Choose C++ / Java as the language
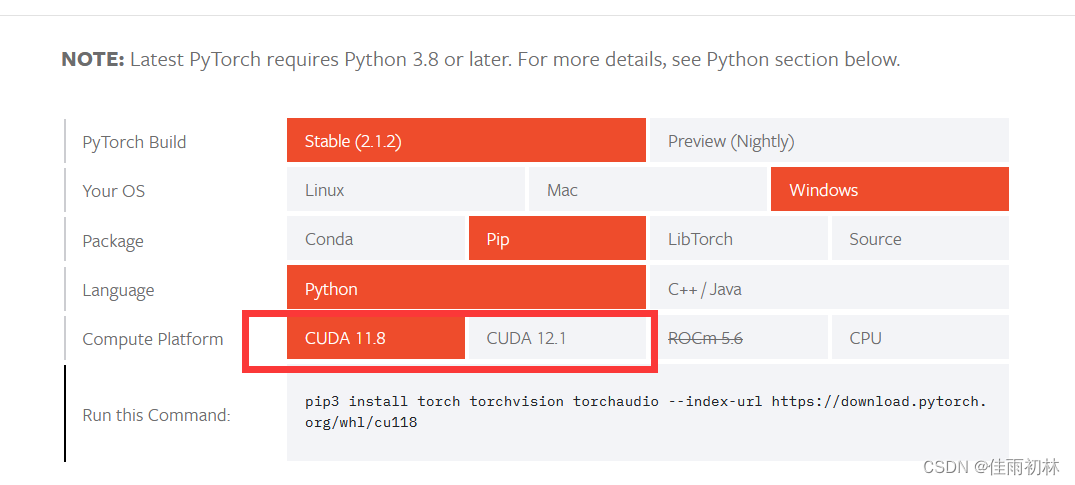The width and height of the screenshot is (1075, 485). pyautogui.click(x=830, y=288)
